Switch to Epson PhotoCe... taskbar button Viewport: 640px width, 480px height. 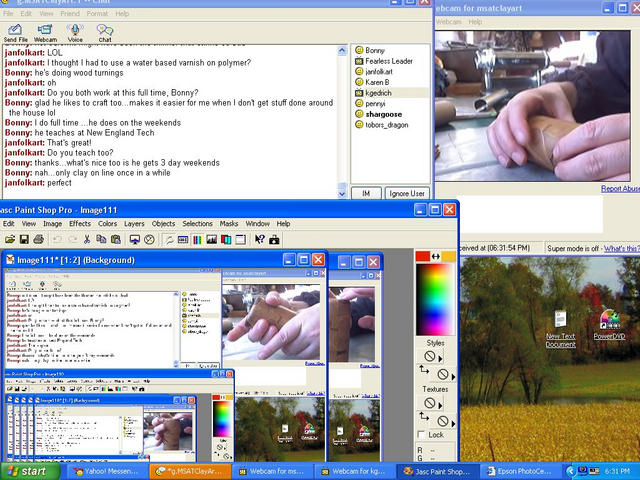click(x=520, y=471)
